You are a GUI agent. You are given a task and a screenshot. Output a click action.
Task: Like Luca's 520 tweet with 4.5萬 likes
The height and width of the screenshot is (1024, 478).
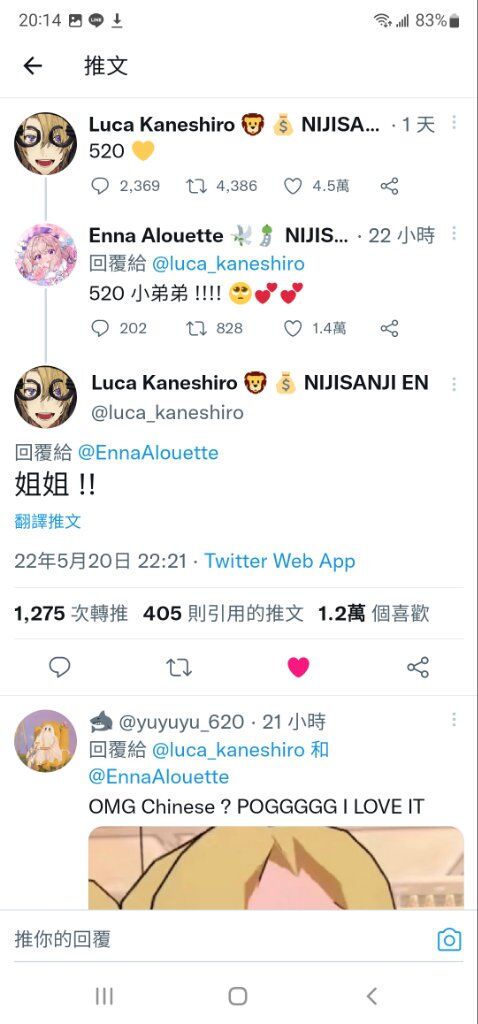(293, 186)
